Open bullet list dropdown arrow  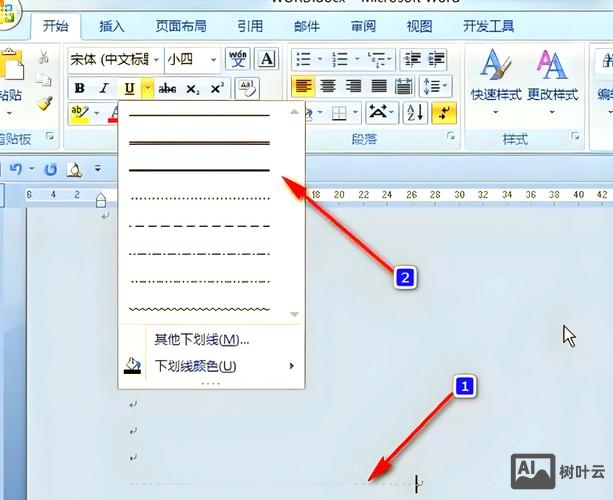coord(320,59)
